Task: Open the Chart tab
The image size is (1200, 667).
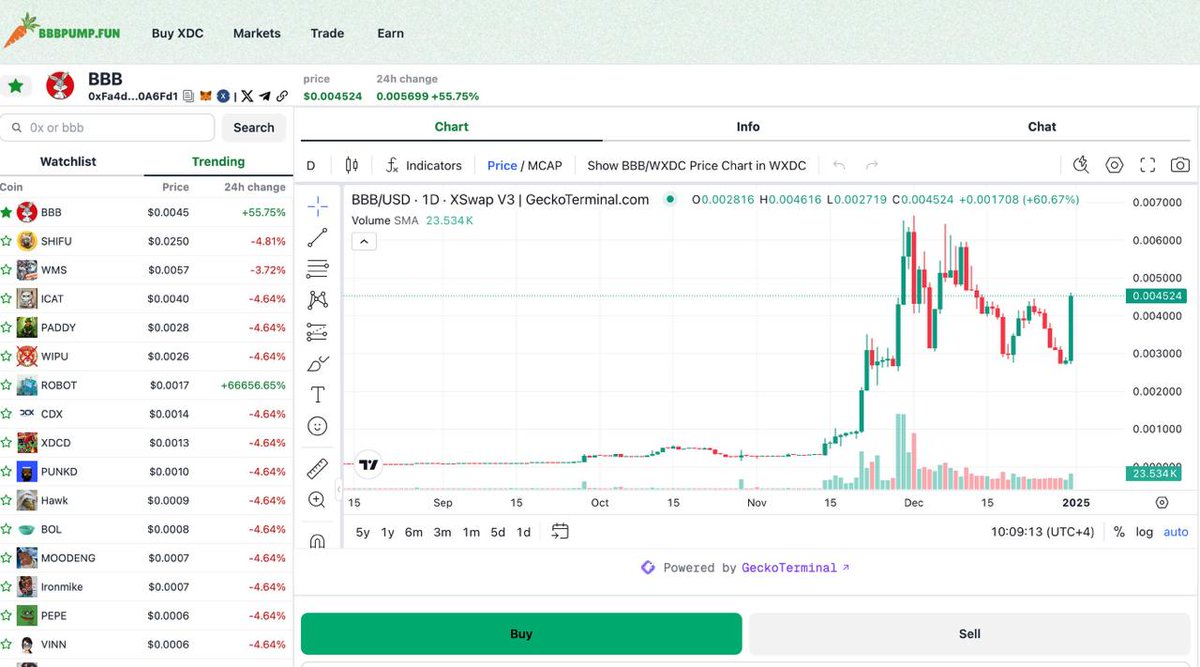Action: pyautogui.click(x=452, y=127)
